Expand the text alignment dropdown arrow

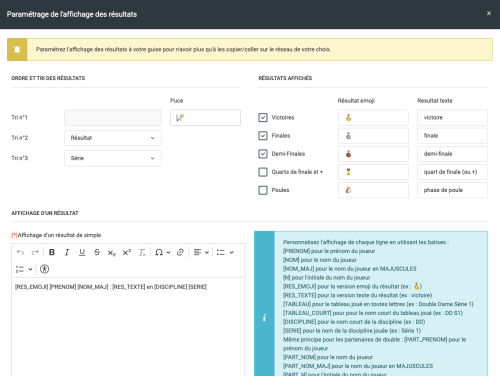click(207, 252)
